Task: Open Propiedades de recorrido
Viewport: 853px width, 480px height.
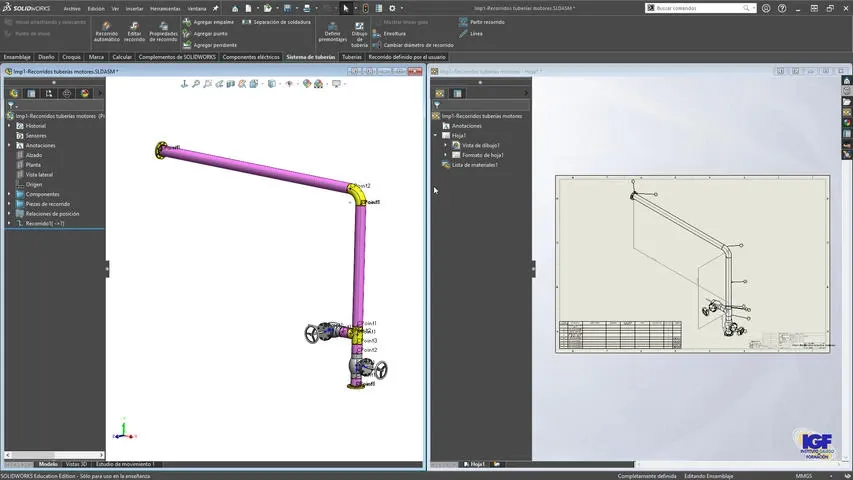Action: pyautogui.click(x=163, y=32)
